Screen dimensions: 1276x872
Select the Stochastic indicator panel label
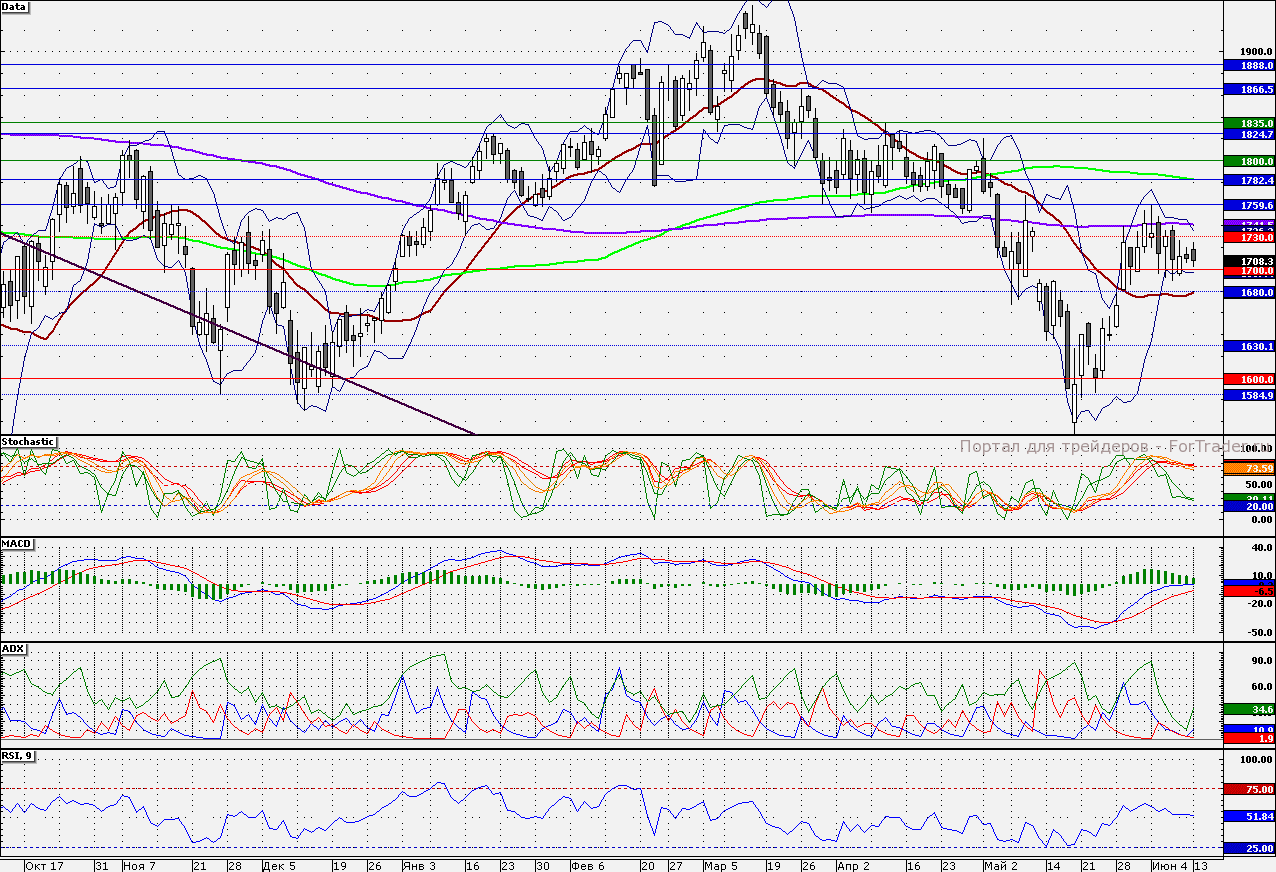(28, 441)
